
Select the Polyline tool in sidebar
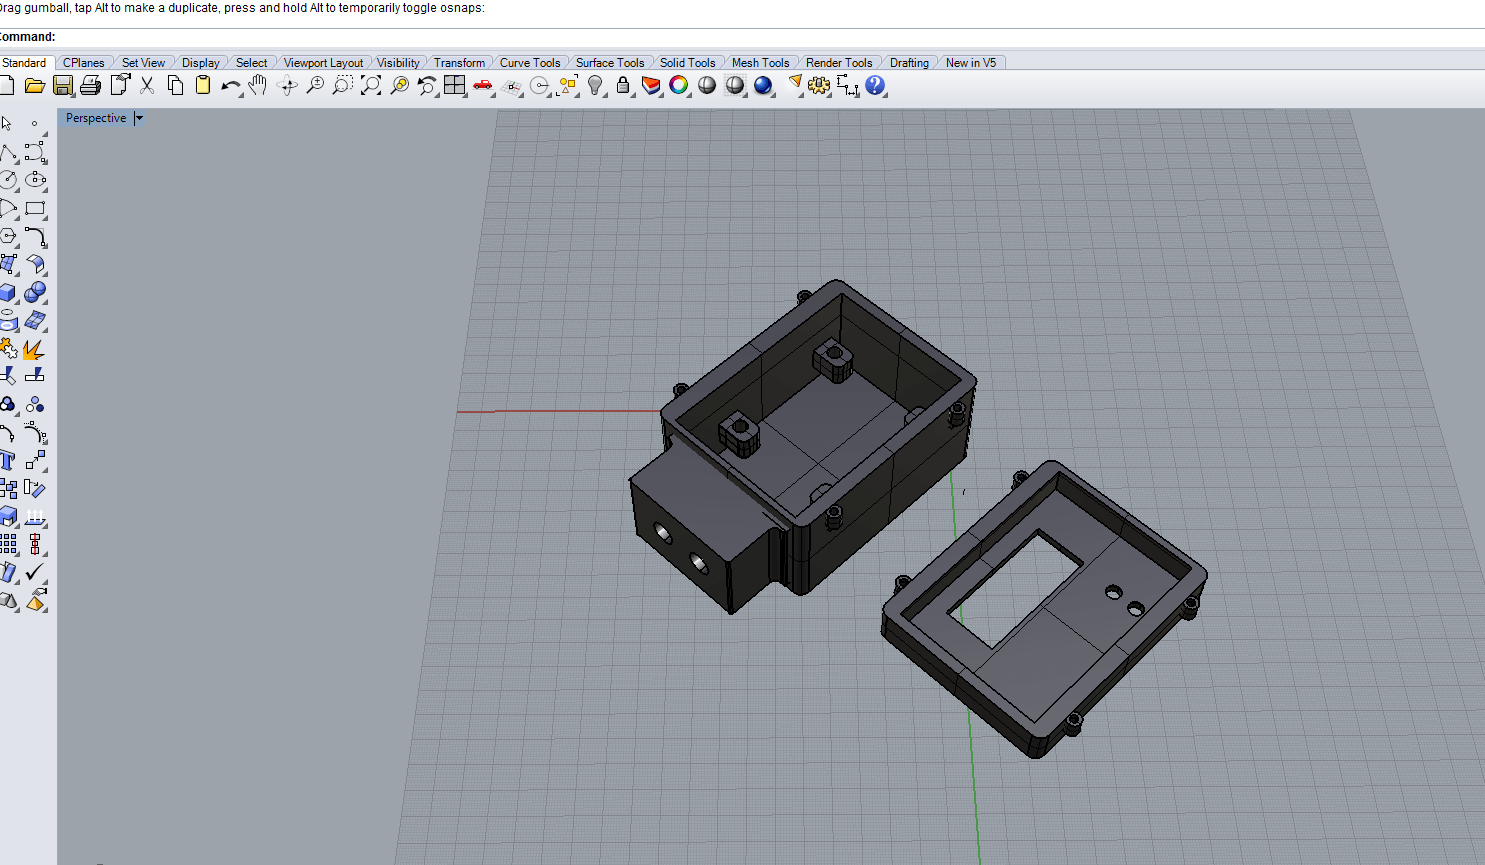(x=8, y=153)
